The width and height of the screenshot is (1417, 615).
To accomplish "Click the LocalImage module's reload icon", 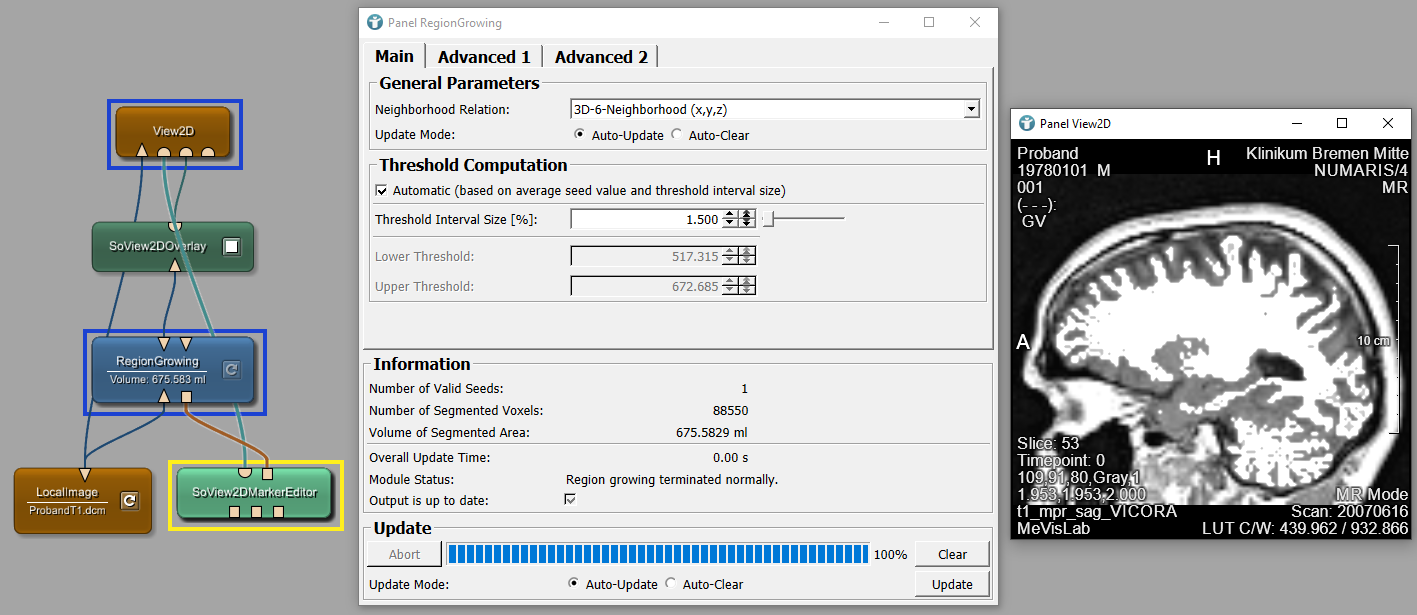I will point(128,500).
